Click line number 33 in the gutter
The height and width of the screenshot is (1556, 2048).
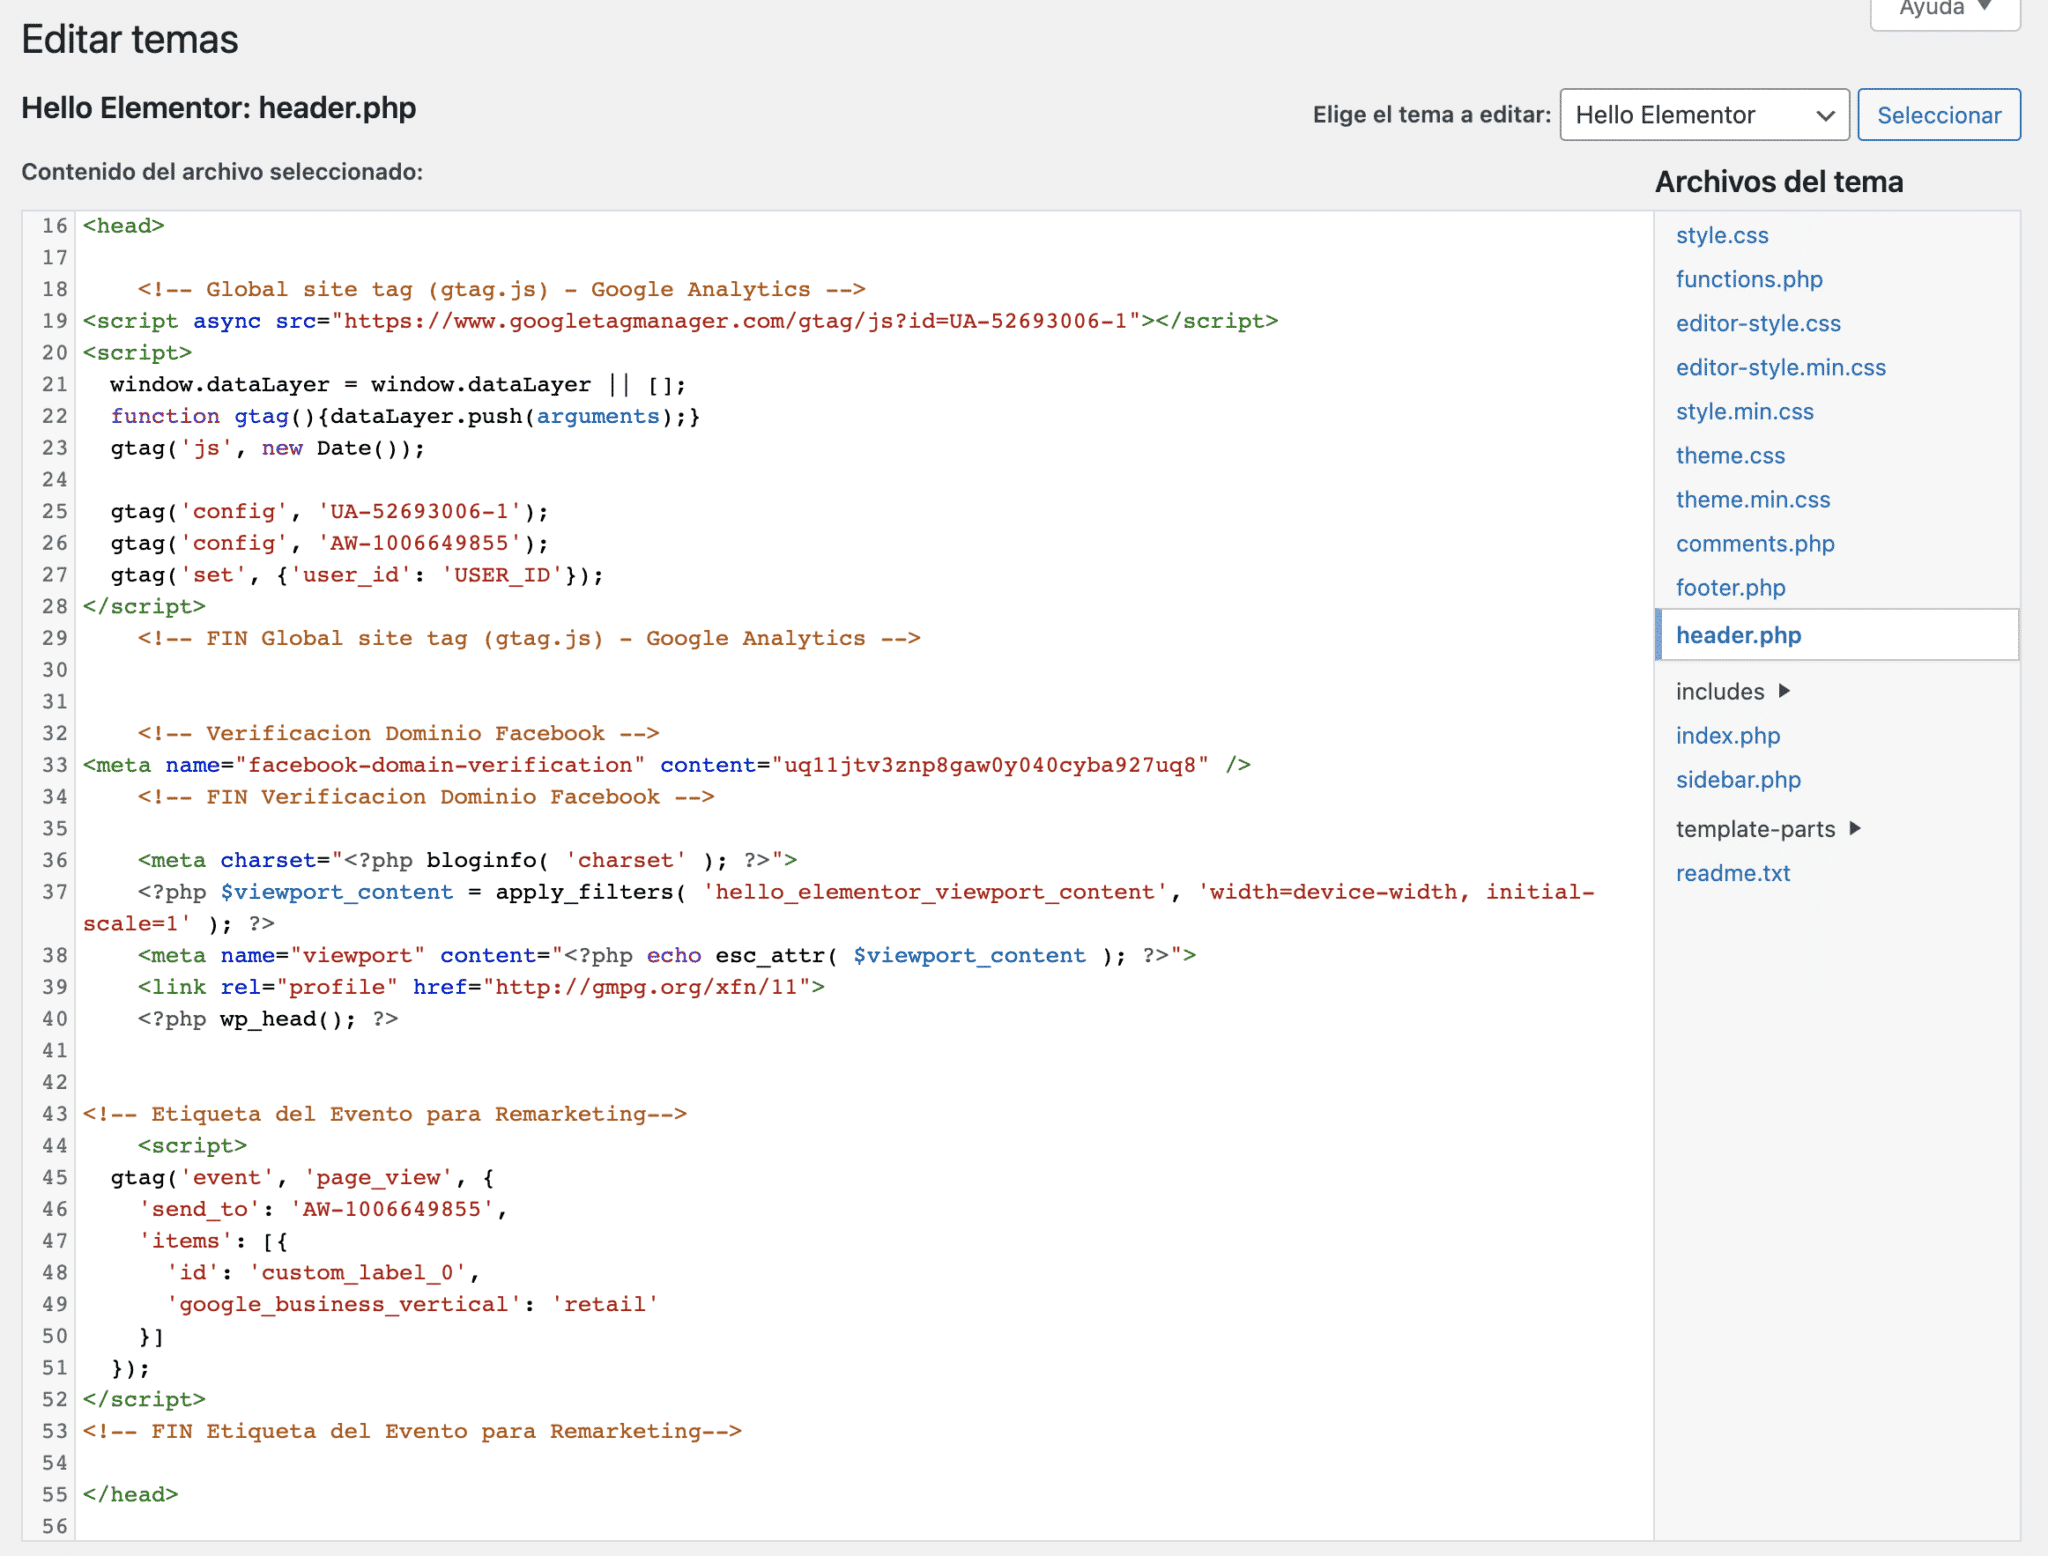click(x=54, y=765)
